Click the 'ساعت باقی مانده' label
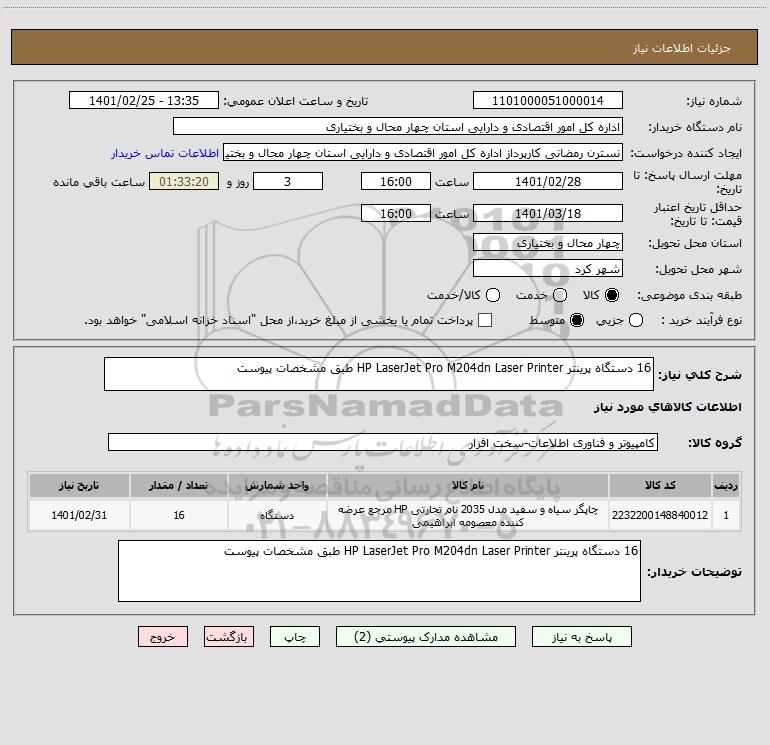 click(x=99, y=182)
